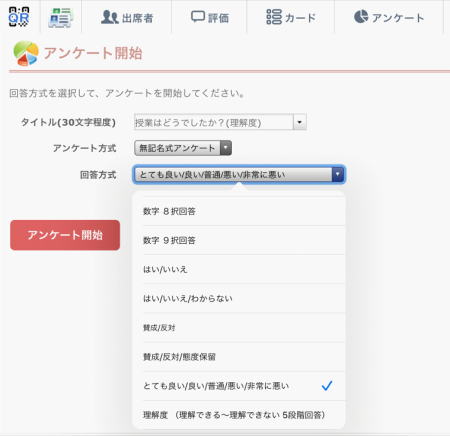Collapse the 回答方式 dropdown arrow
The width and height of the screenshot is (450, 436).
338,174
